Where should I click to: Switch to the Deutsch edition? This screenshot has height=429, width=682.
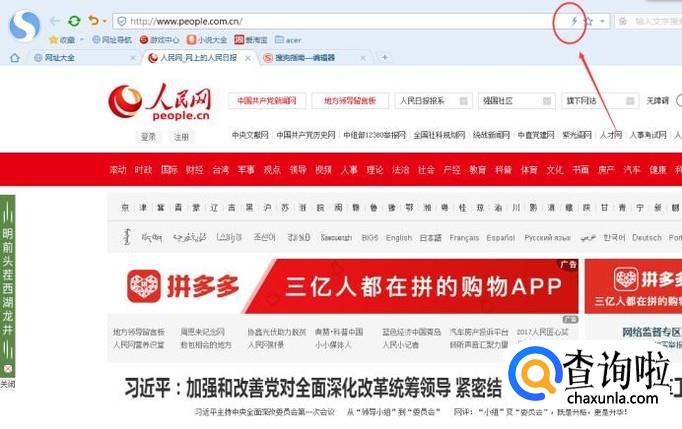(647, 238)
